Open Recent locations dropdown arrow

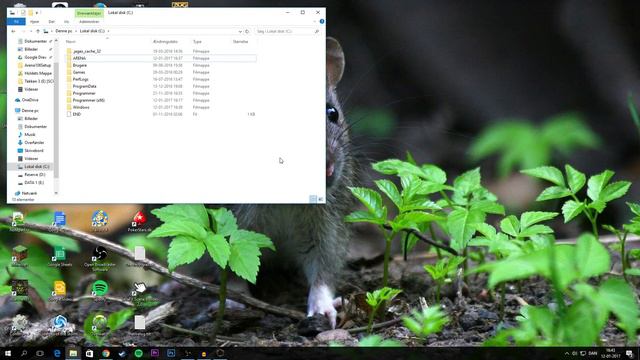(30, 31)
